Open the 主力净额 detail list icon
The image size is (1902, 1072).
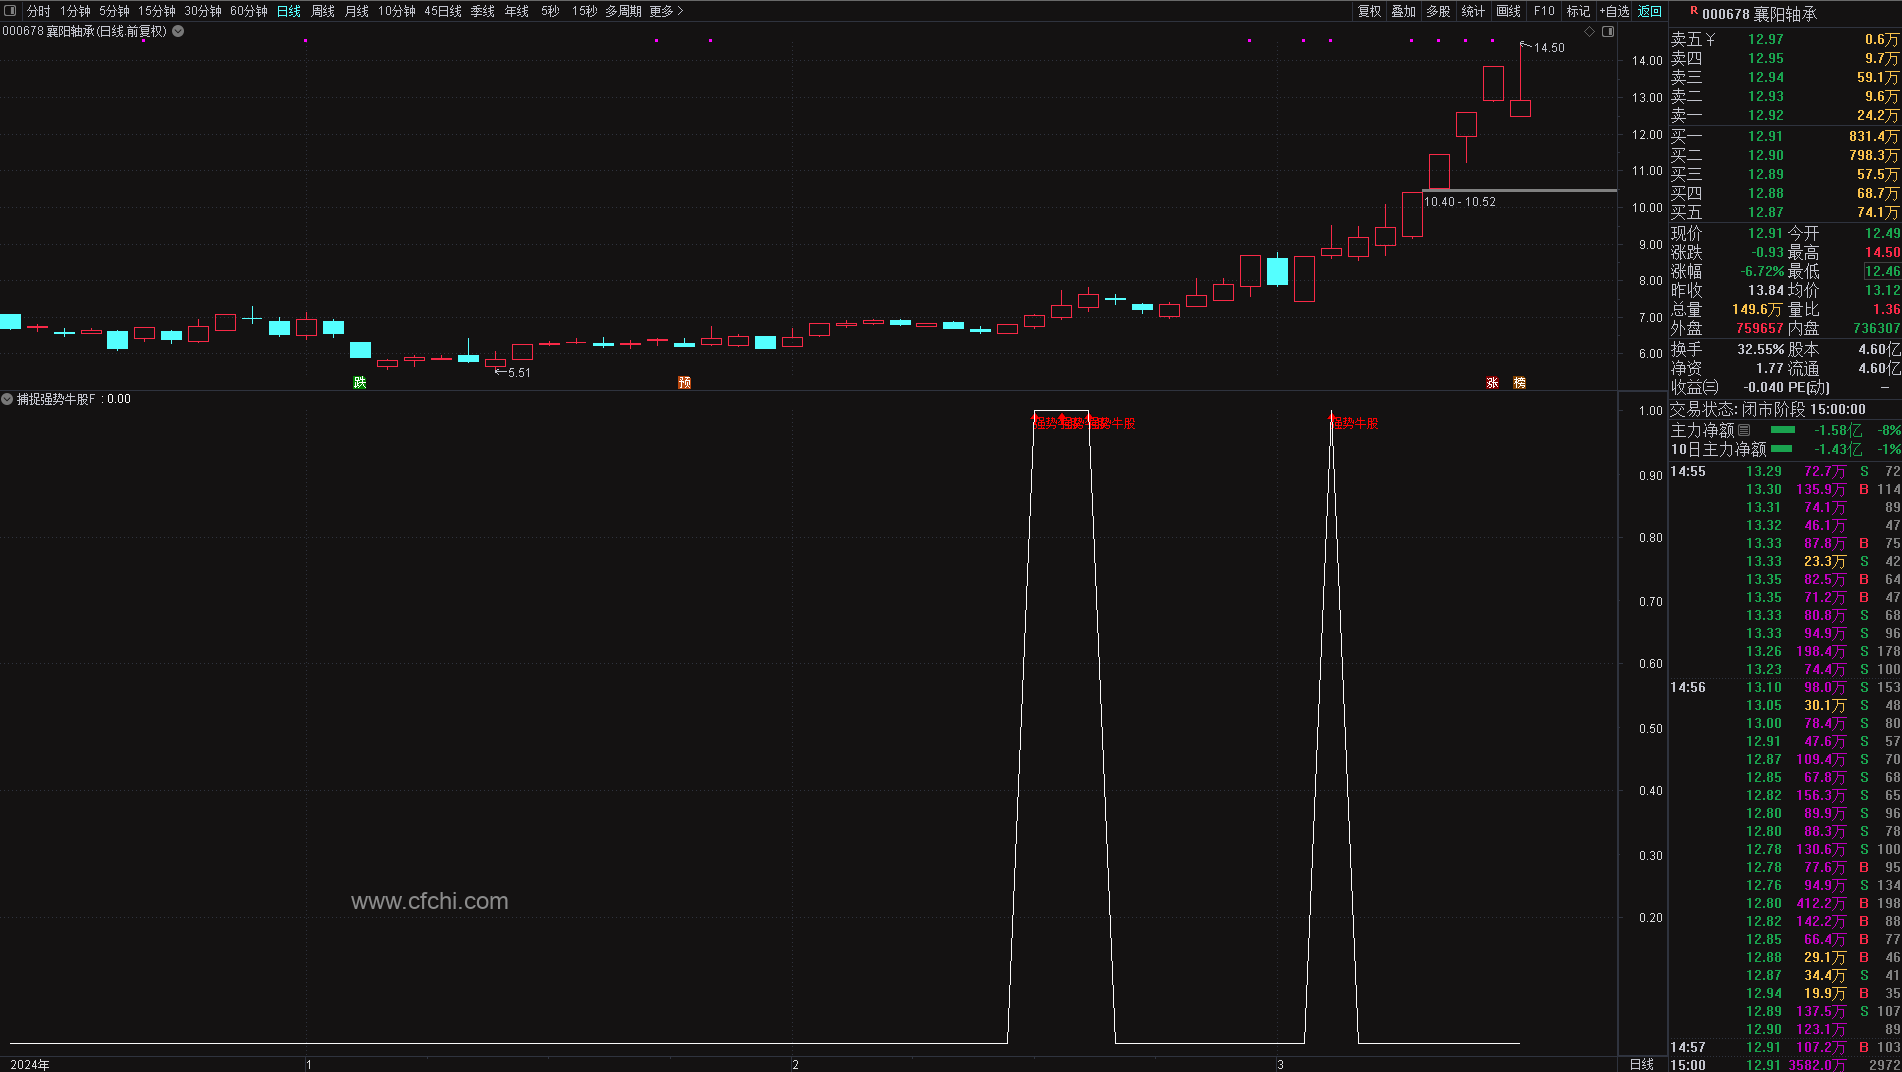point(1745,430)
